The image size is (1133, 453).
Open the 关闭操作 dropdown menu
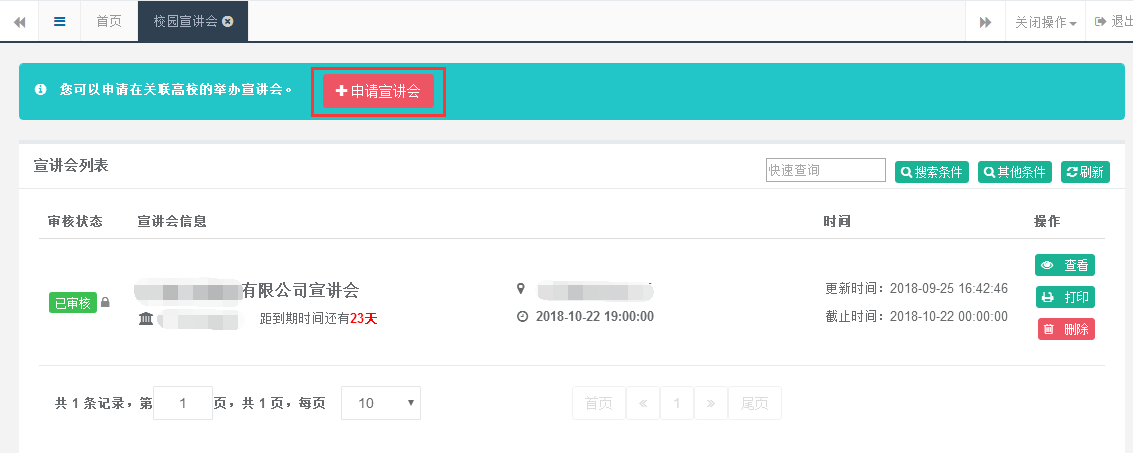pos(1046,22)
